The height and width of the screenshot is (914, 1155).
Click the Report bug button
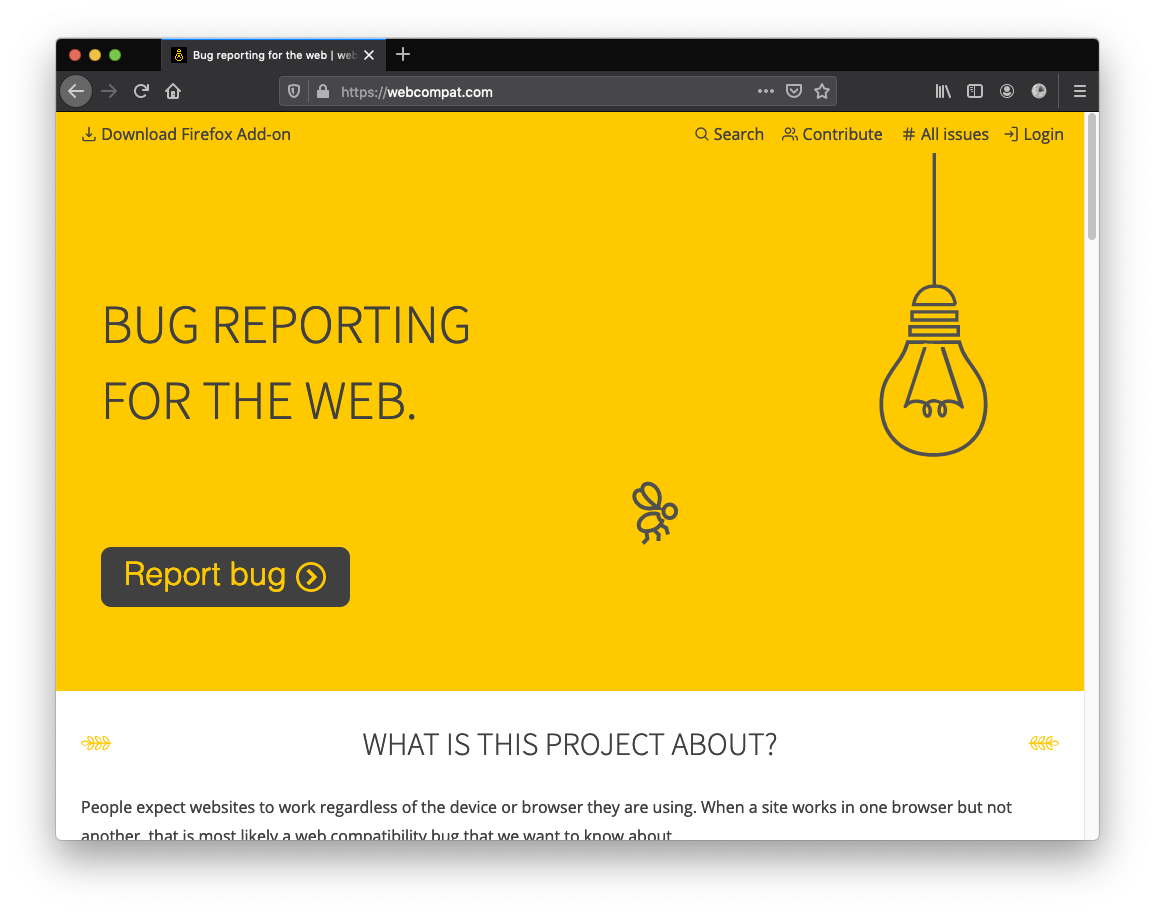click(x=225, y=576)
